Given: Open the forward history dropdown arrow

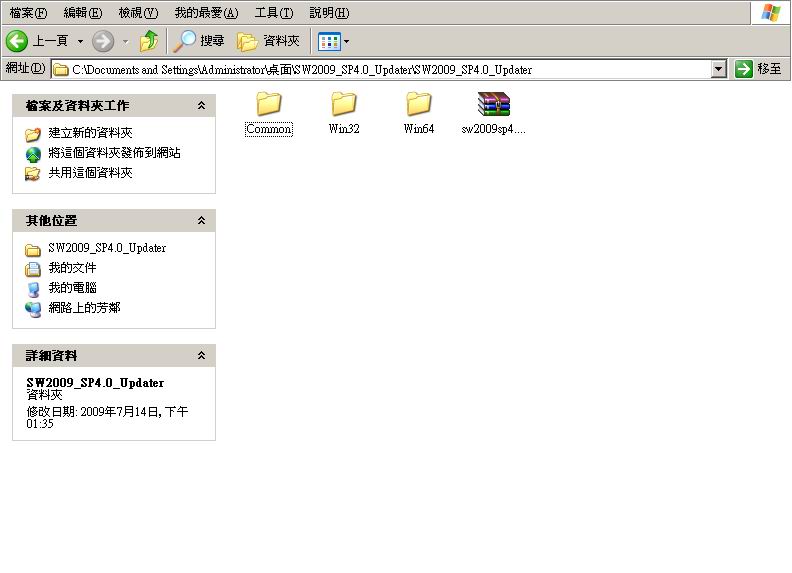Looking at the screenshot, I should [x=125, y=41].
